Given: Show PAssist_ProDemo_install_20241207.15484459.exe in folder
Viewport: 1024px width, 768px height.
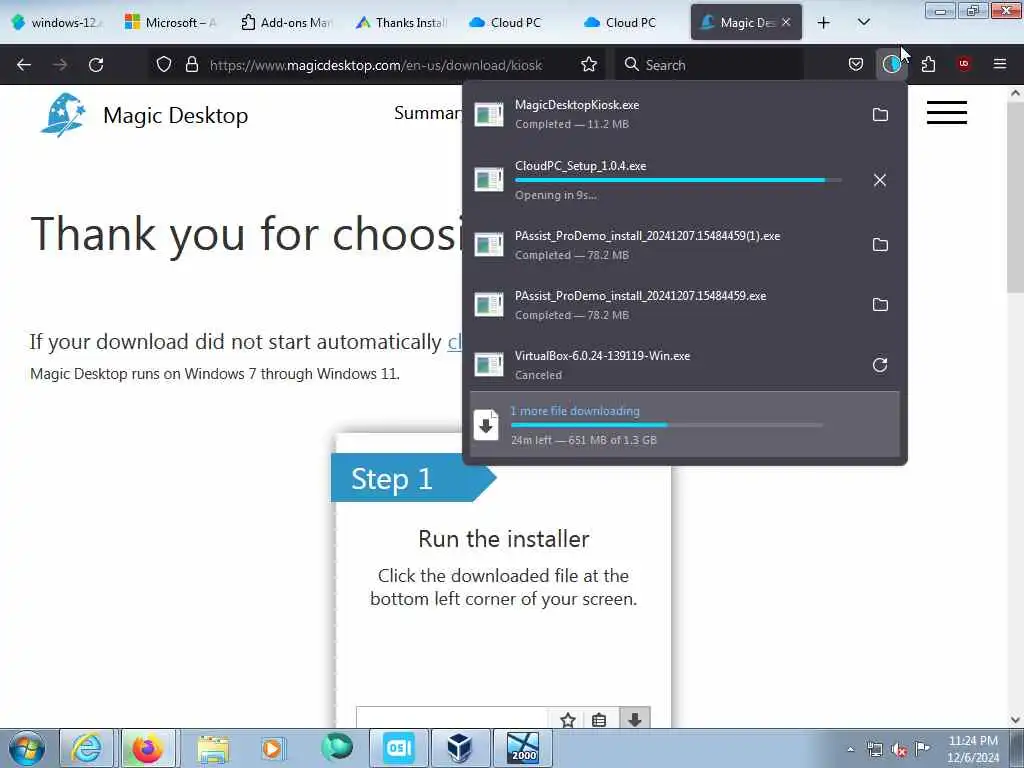Looking at the screenshot, I should [880, 305].
